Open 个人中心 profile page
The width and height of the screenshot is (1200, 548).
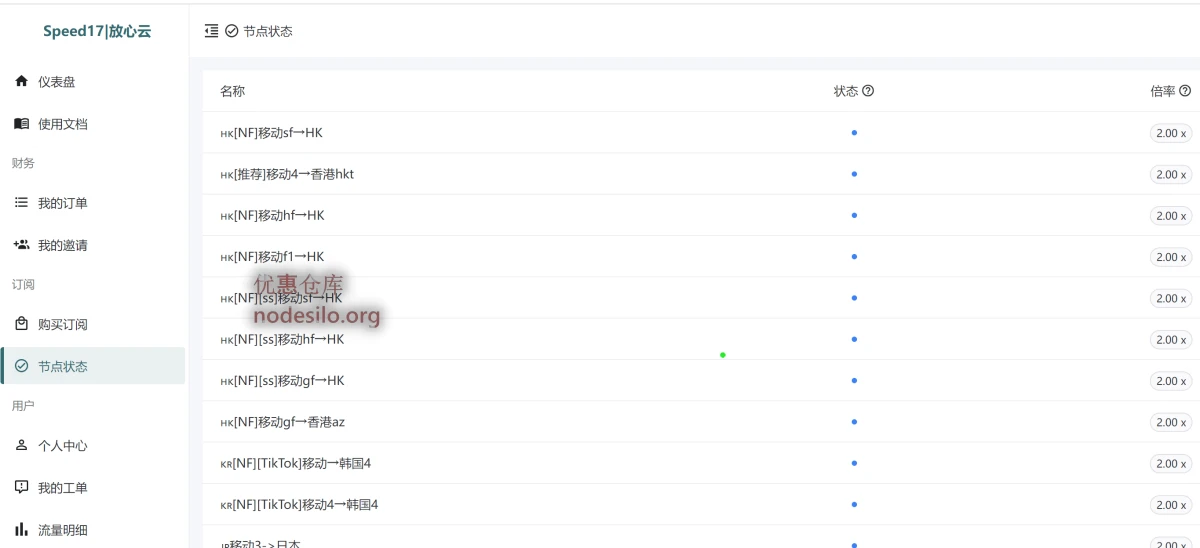[93, 446]
